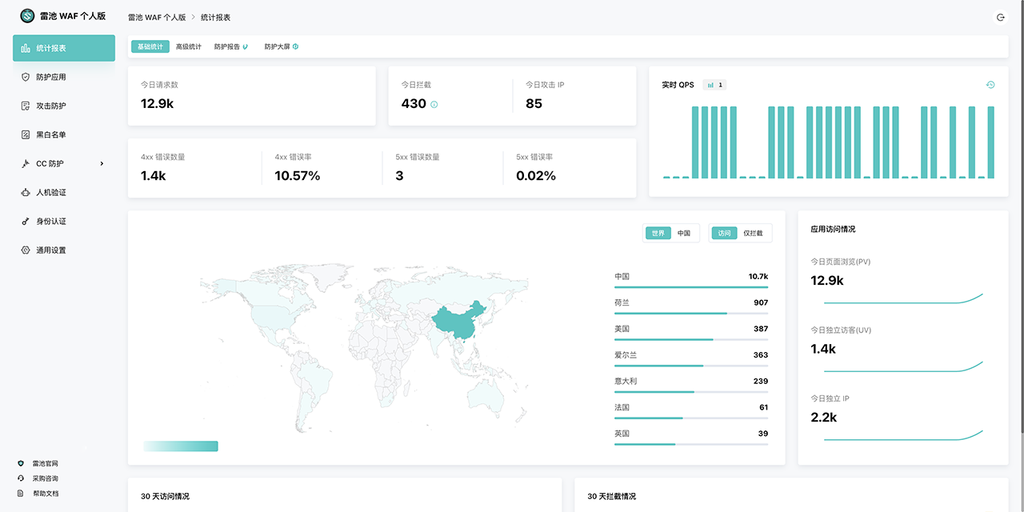1024x512 pixels.
Task: Open 防护应用 from the sidebar
Action: [x=50, y=77]
